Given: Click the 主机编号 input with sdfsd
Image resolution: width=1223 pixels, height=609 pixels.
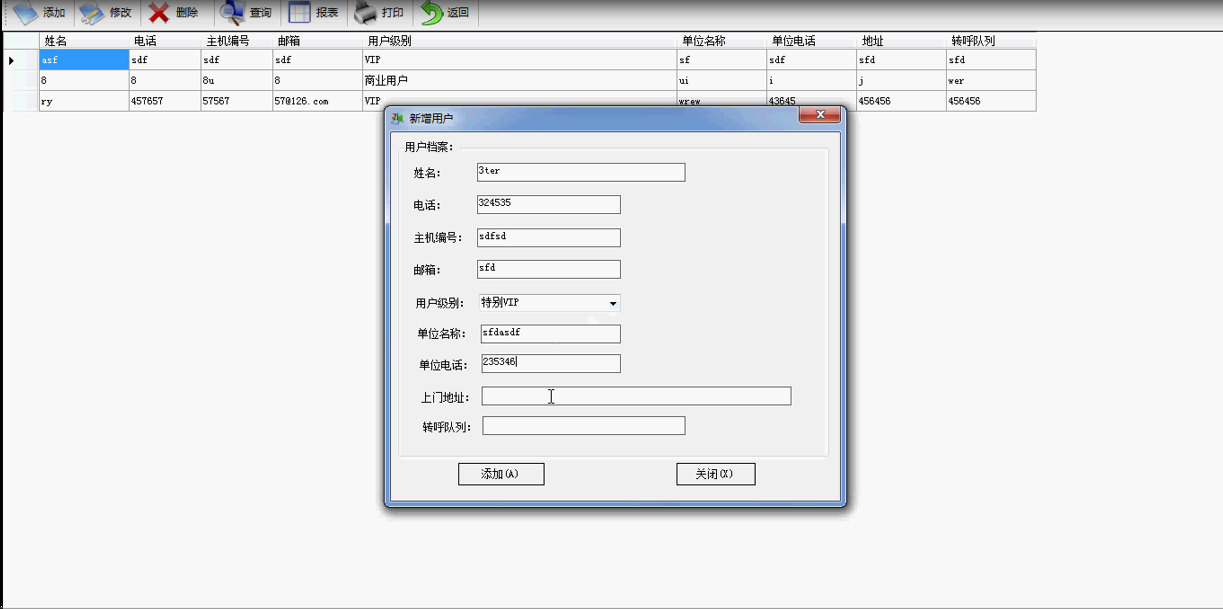Looking at the screenshot, I should click(549, 238).
